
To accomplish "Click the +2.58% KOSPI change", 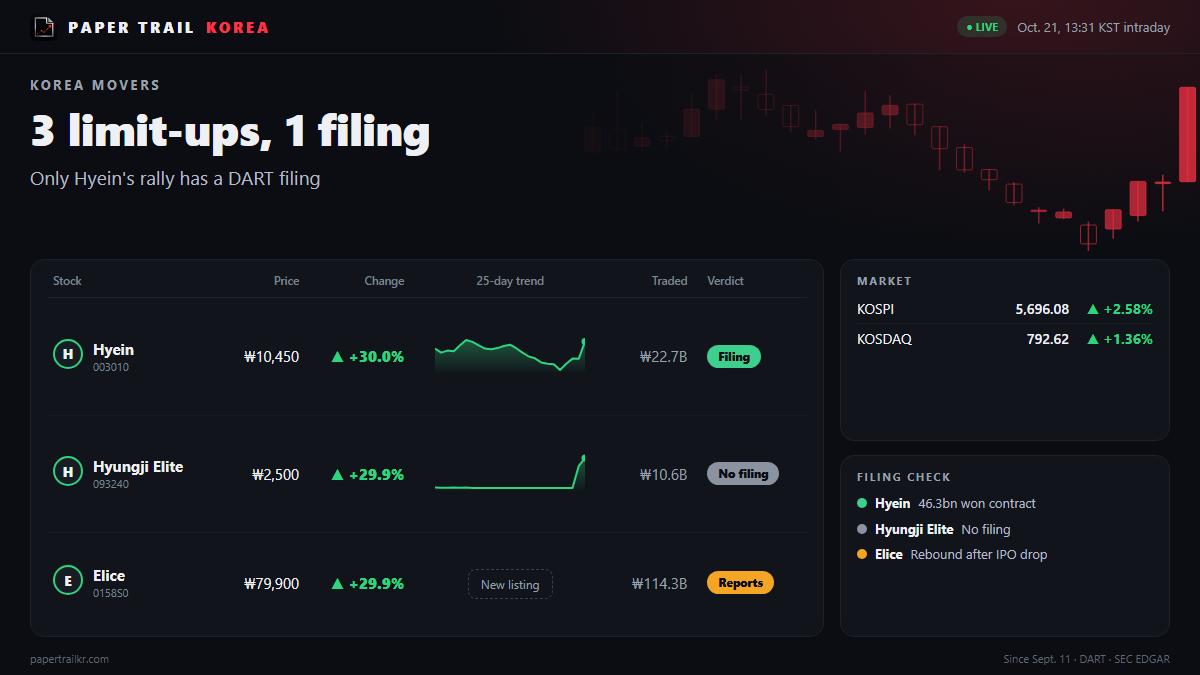I will coord(1128,310).
